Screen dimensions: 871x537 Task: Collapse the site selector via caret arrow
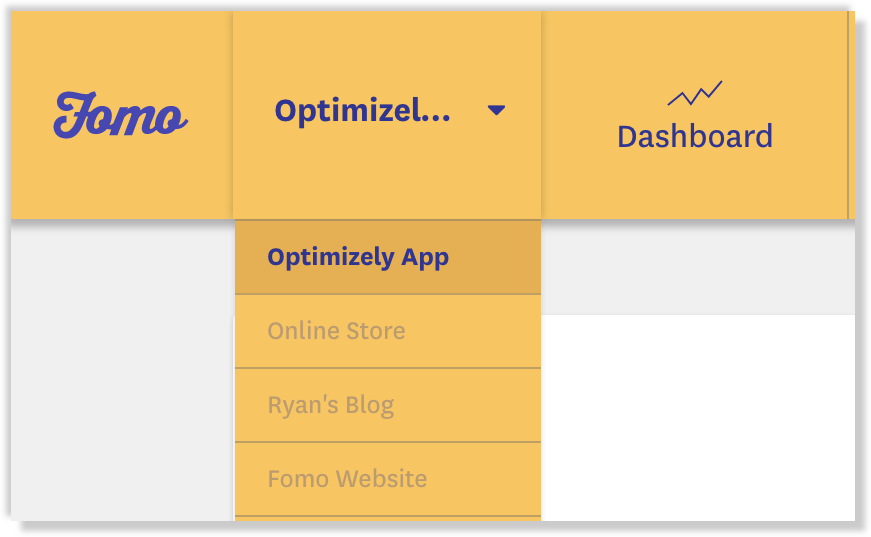[x=496, y=110]
